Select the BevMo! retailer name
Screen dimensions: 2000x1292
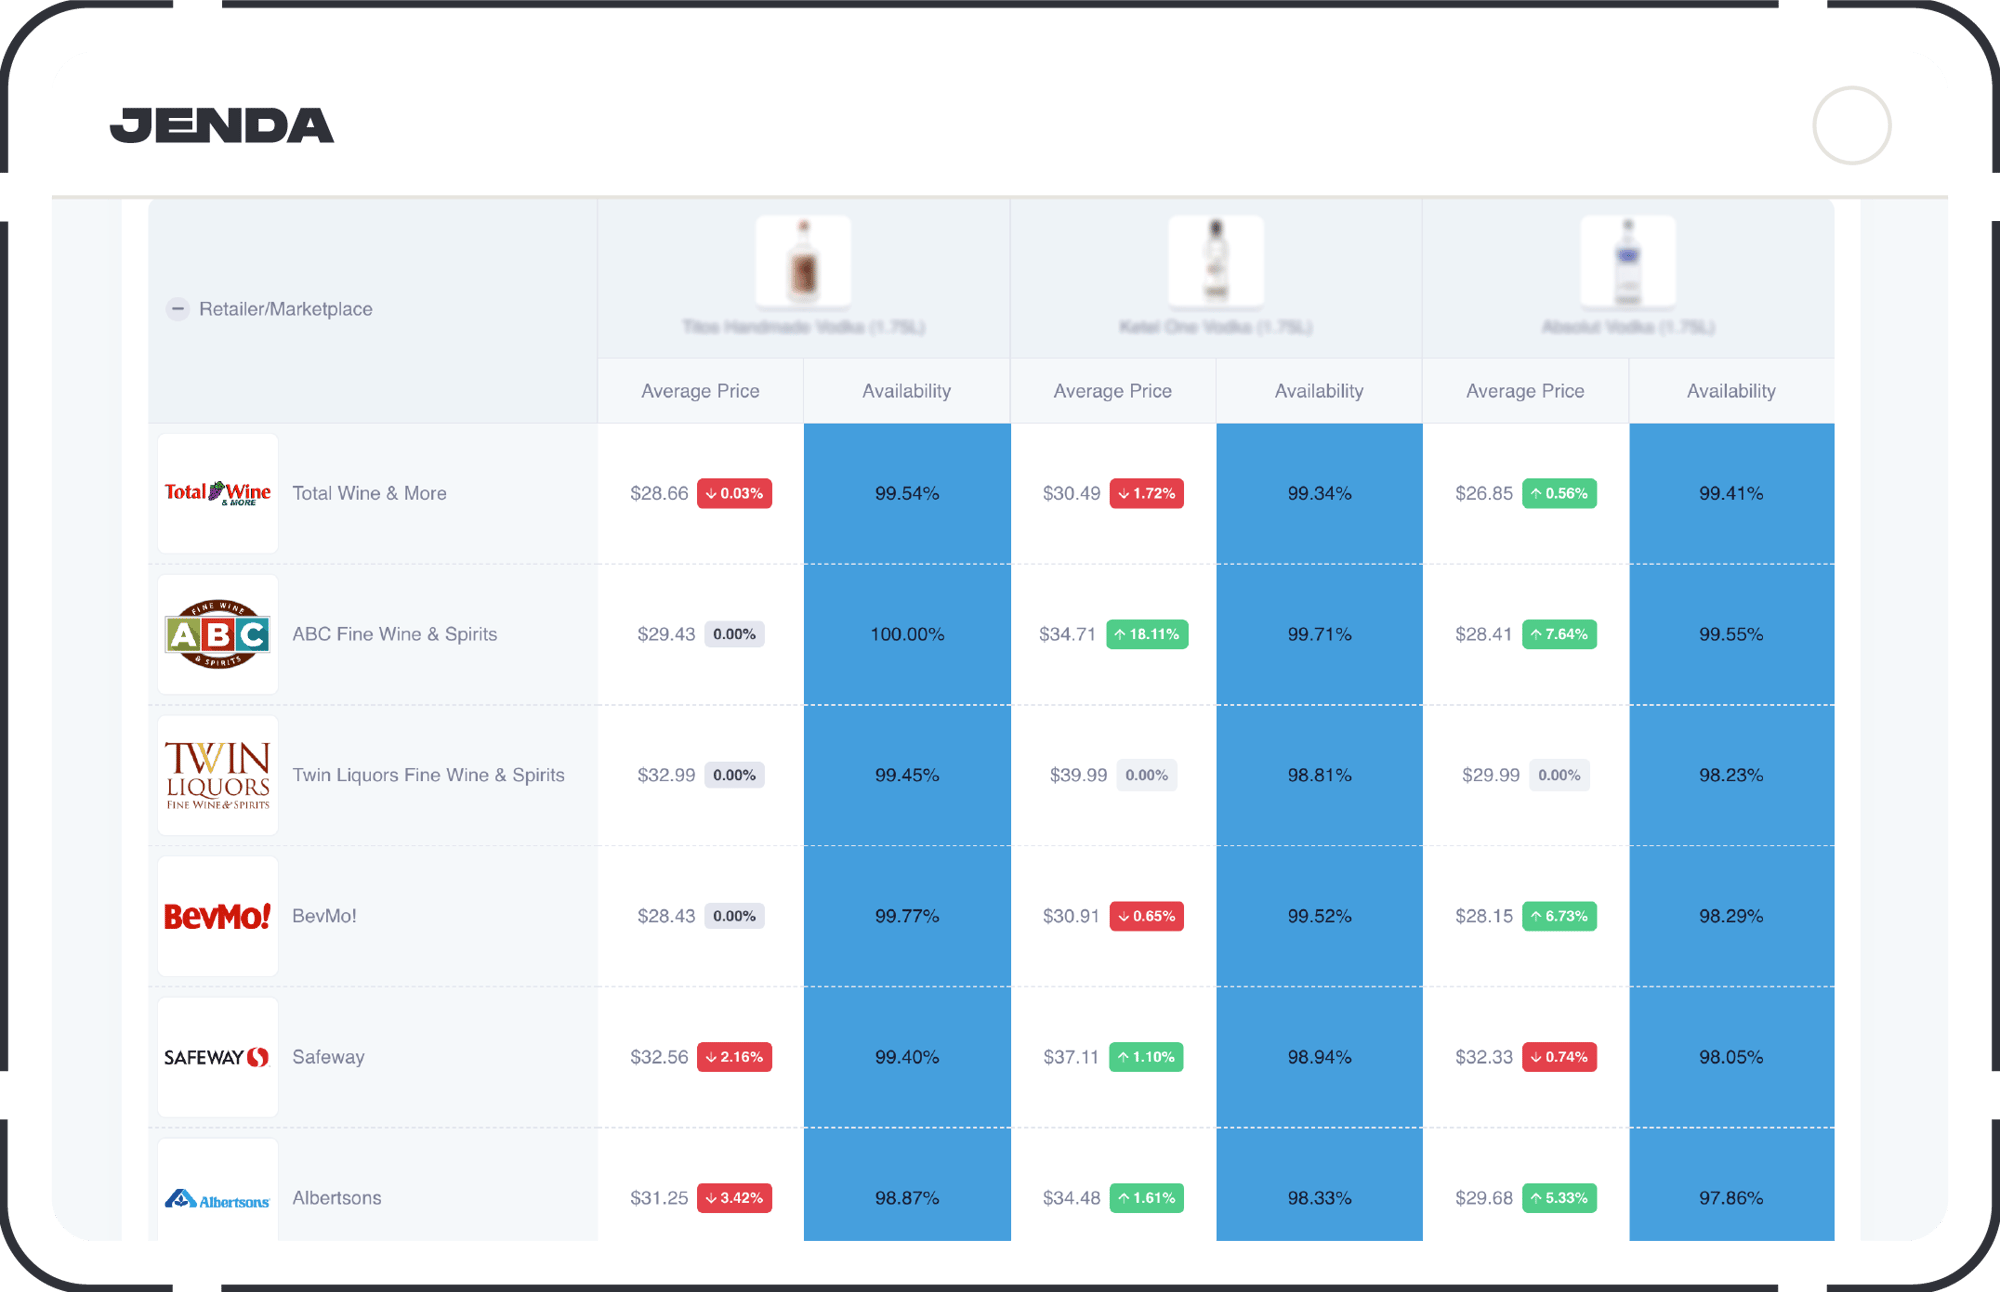tap(324, 916)
